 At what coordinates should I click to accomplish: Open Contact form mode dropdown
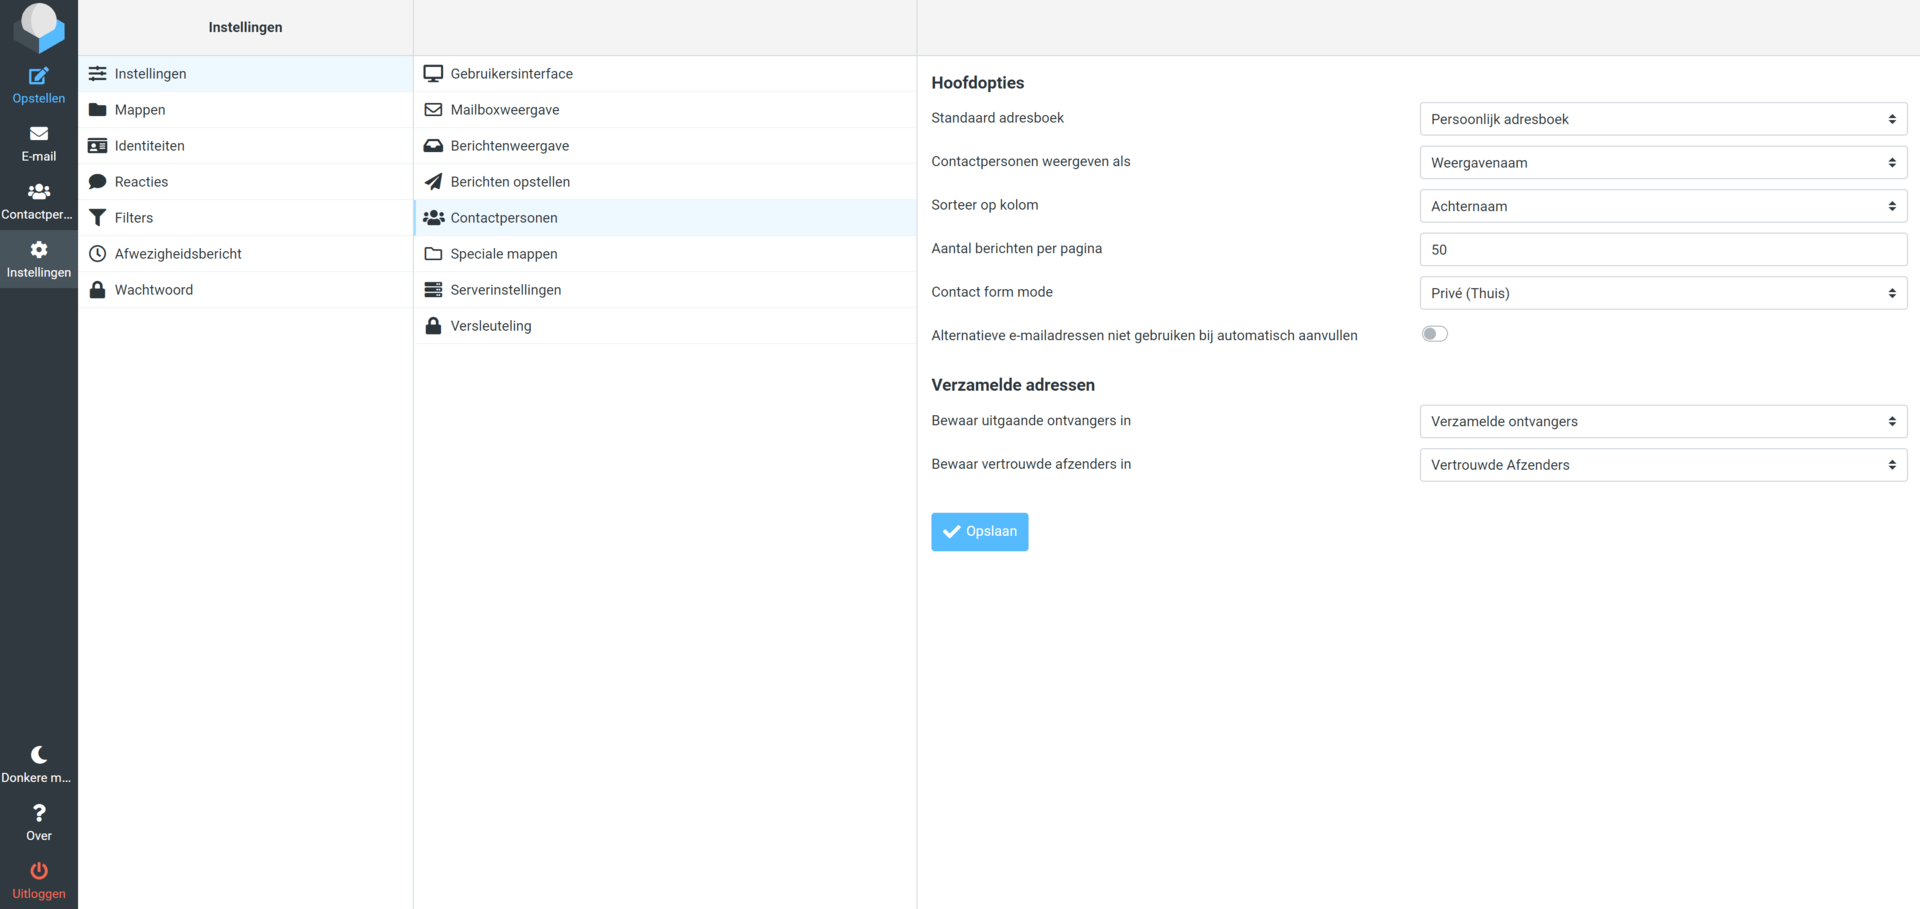(x=1663, y=293)
